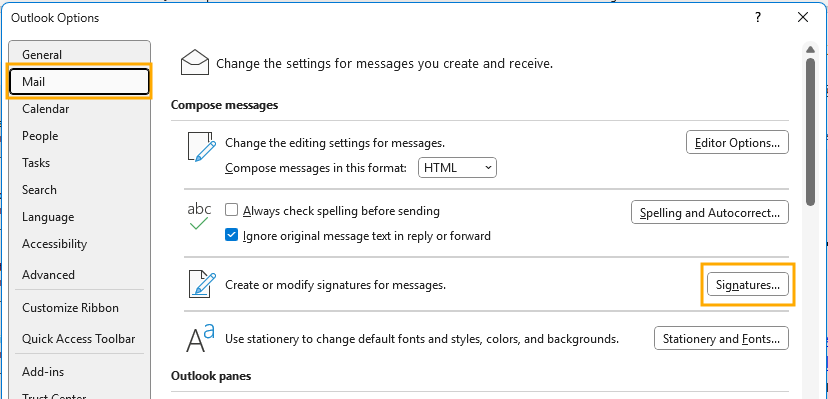This screenshot has height=399, width=828.
Task: Click the signature pencil document icon
Action: (202, 284)
